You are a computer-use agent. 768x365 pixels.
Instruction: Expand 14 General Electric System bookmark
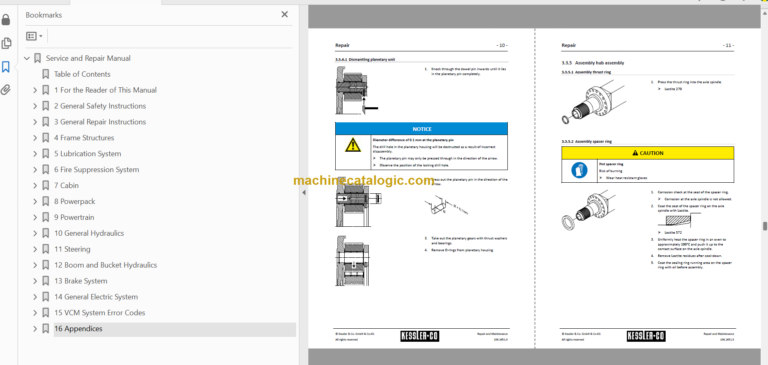35,297
